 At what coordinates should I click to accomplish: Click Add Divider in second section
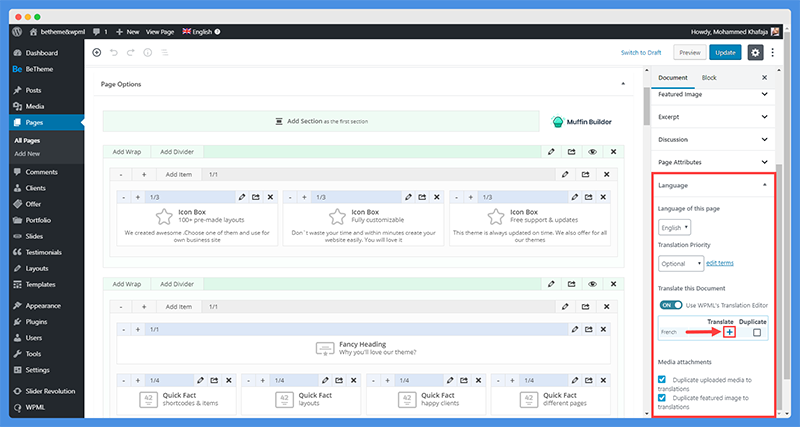coord(177,284)
